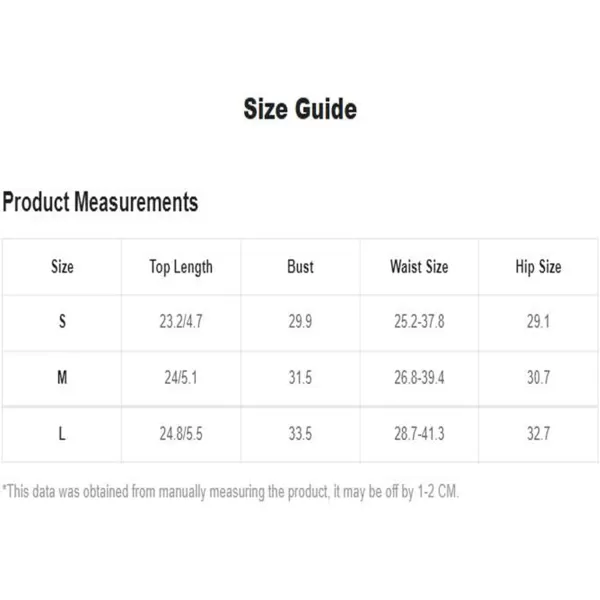Click the 30.7 hip size value
The image size is (600, 600).
pos(538,378)
